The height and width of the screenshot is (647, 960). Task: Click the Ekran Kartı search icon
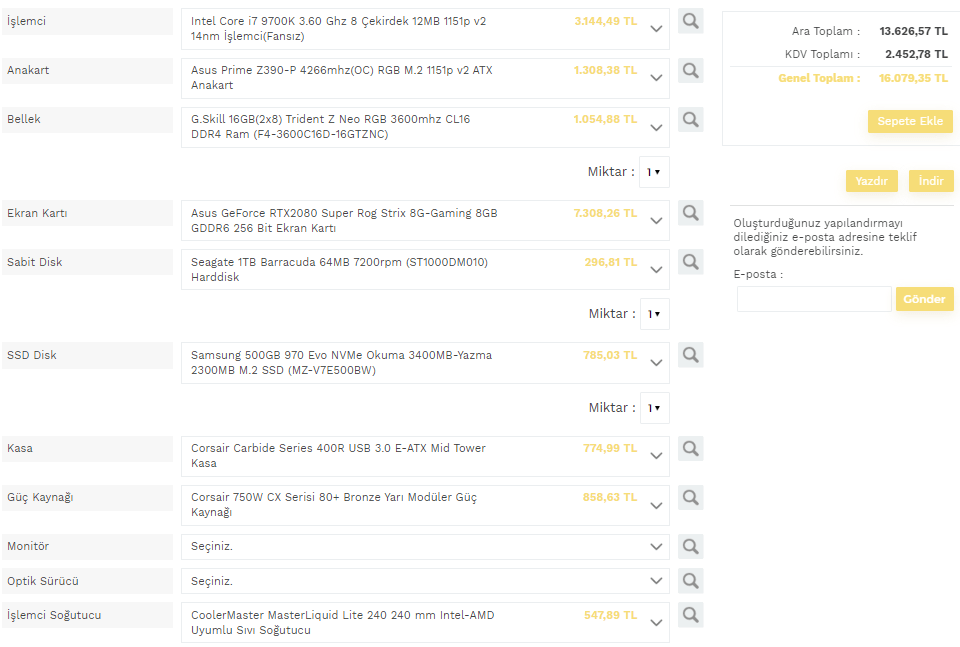[690, 212]
